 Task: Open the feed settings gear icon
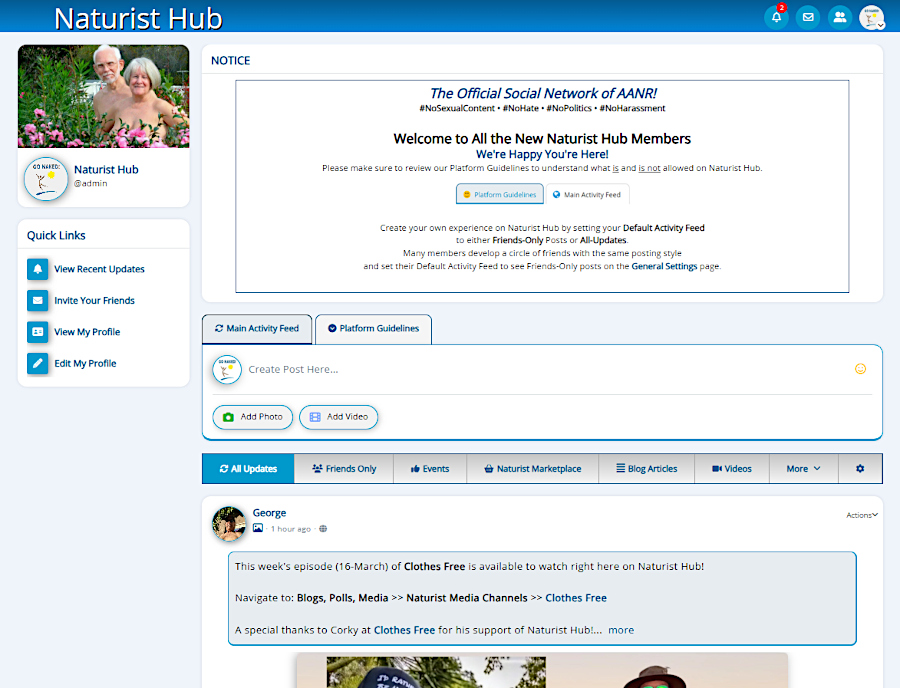[x=861, y=468]
